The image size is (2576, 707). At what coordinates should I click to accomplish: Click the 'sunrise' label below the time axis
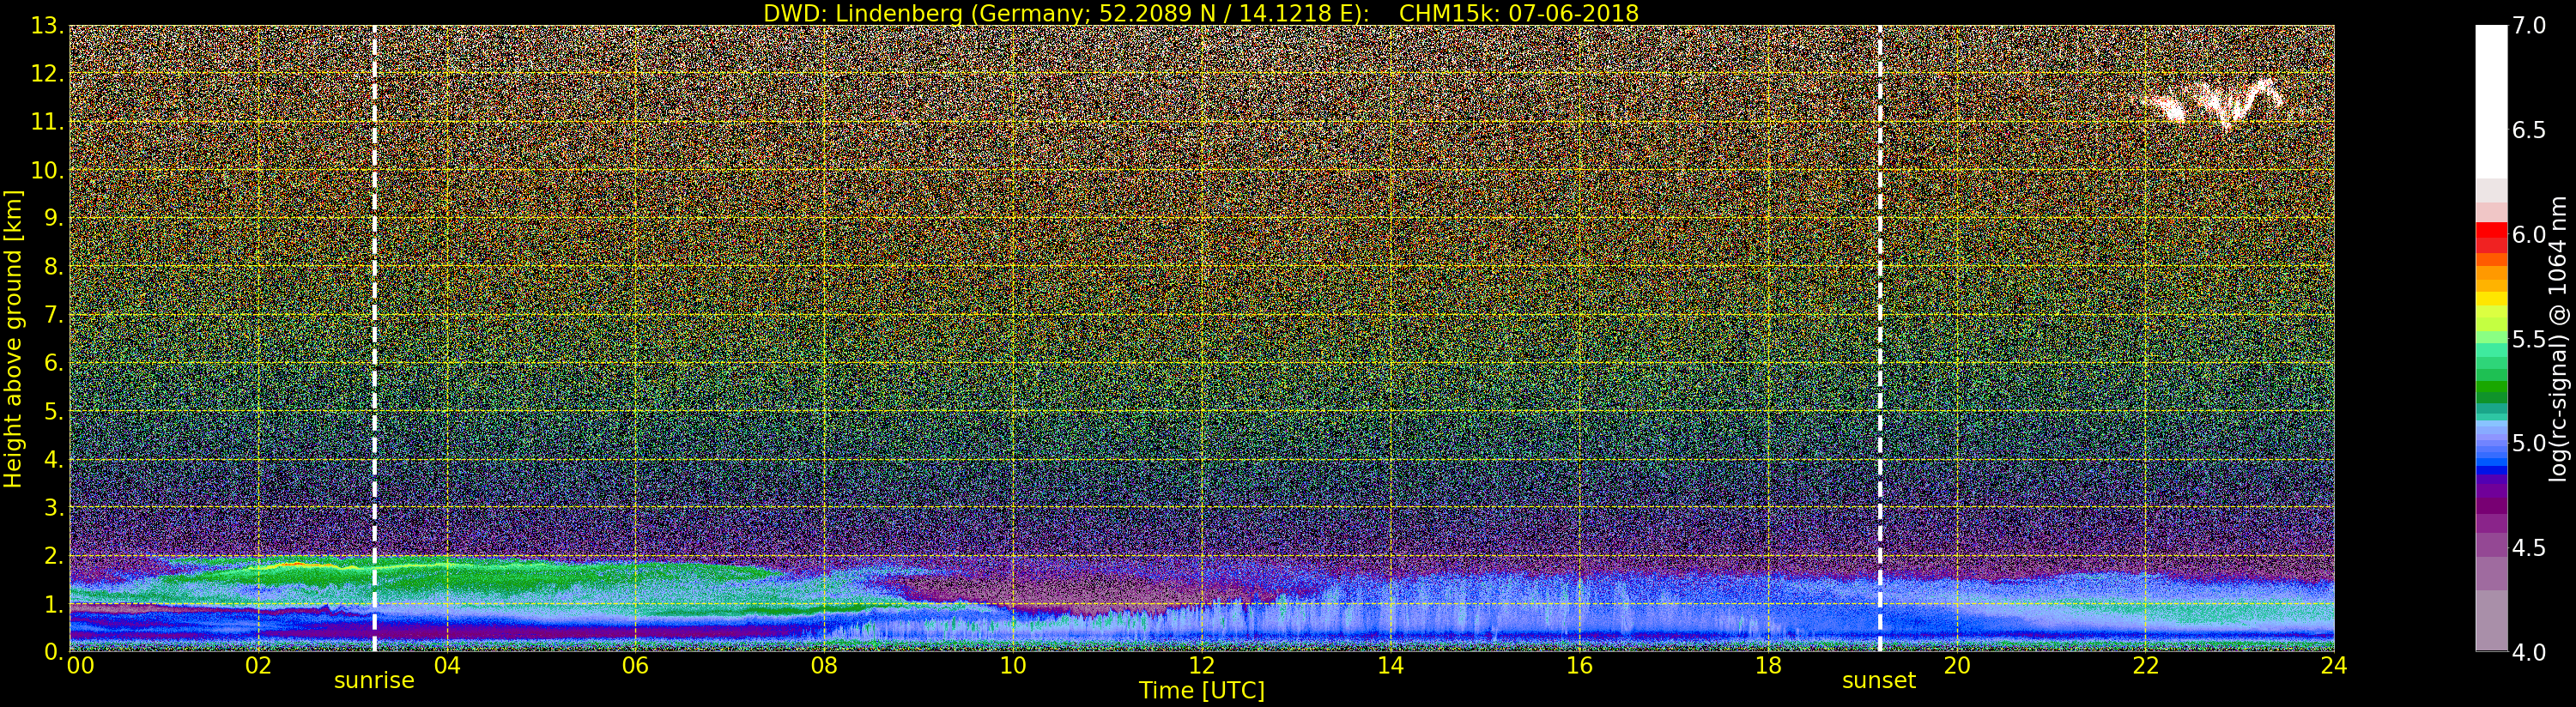(x=374, y=680)
